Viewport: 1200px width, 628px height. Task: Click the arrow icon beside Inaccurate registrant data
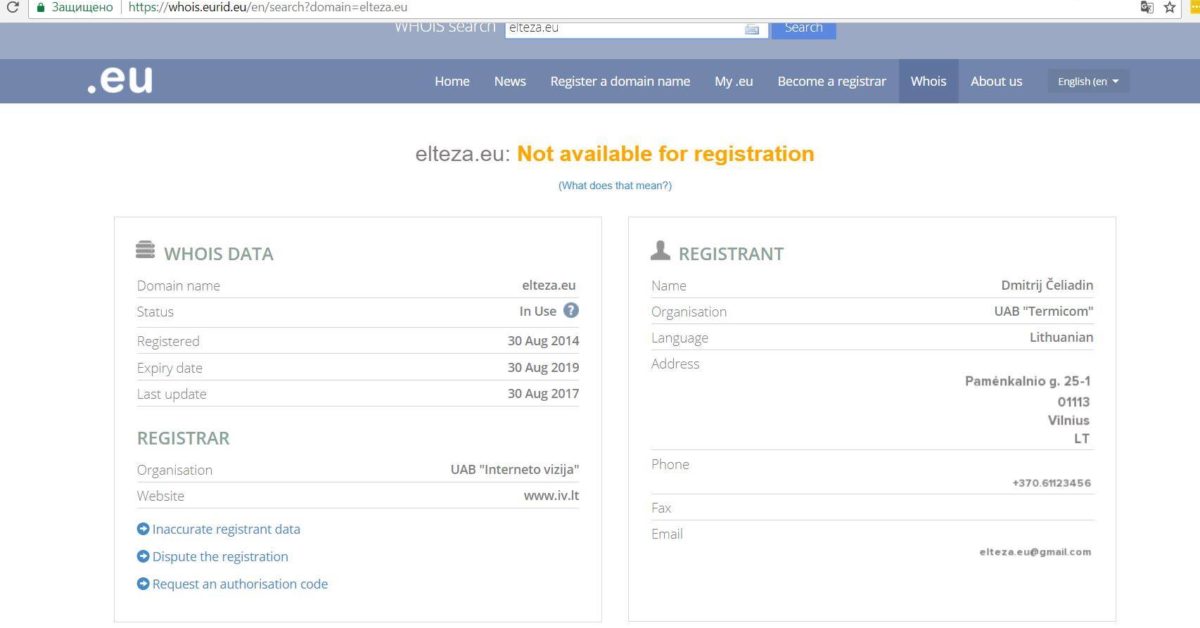(143, 529)
